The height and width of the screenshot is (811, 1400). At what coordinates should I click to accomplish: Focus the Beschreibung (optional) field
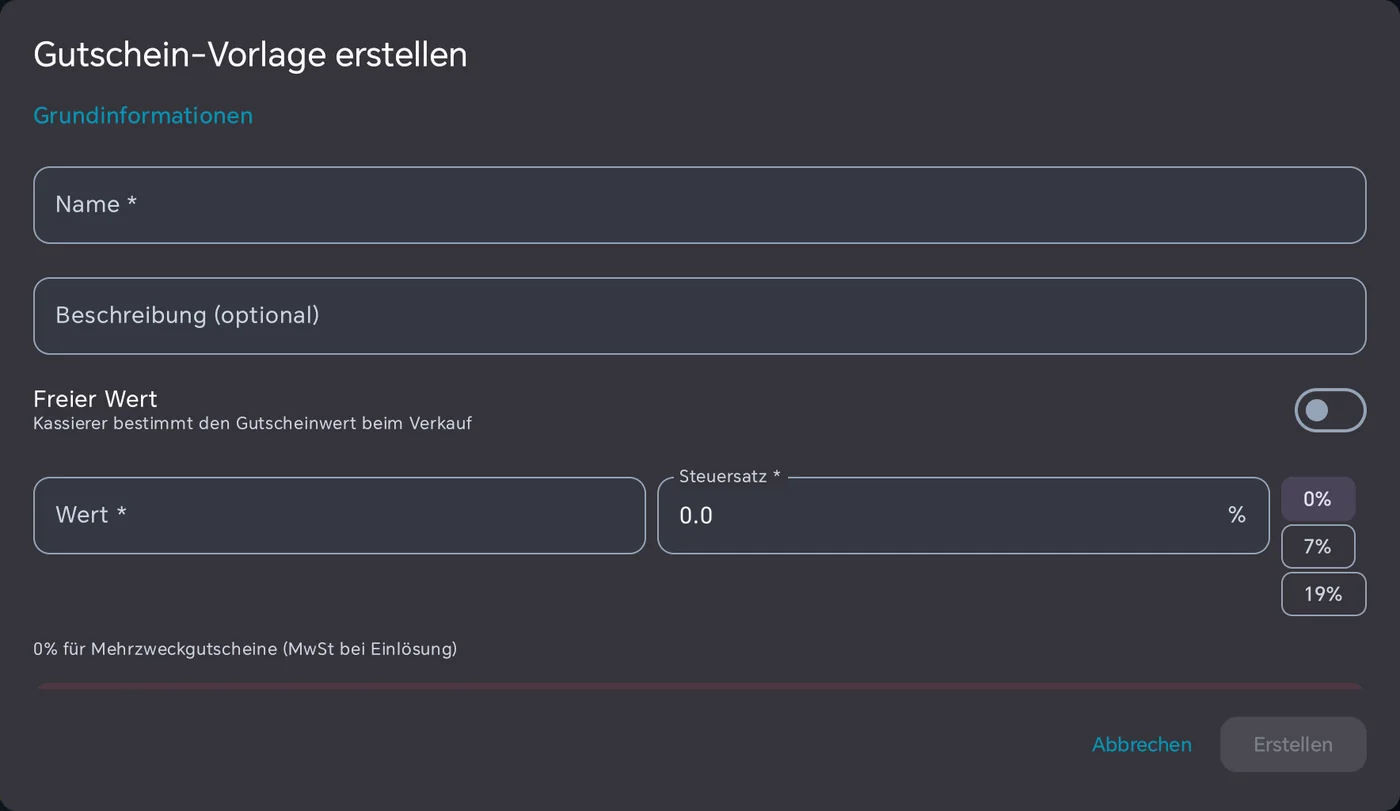coord(699,316)
